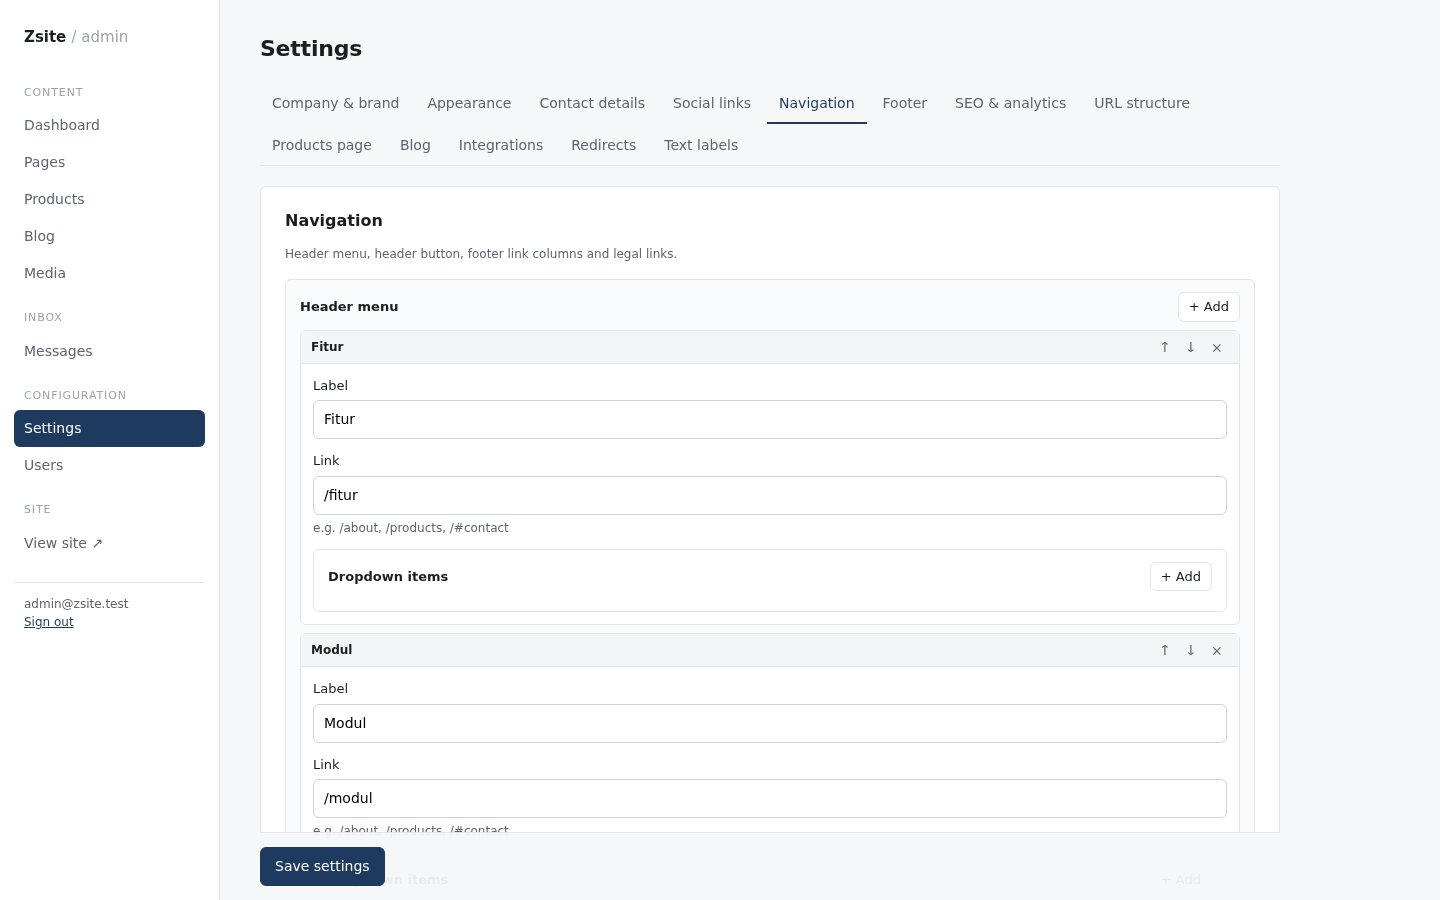Viewport: 1440px width, 900px height.
Task: Remove the Fitur menu item
Action: click(x=1217, y=347)
